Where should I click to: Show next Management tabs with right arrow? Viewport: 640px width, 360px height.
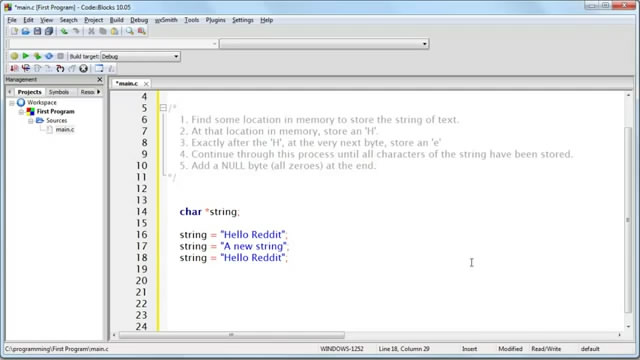(99, 92)
